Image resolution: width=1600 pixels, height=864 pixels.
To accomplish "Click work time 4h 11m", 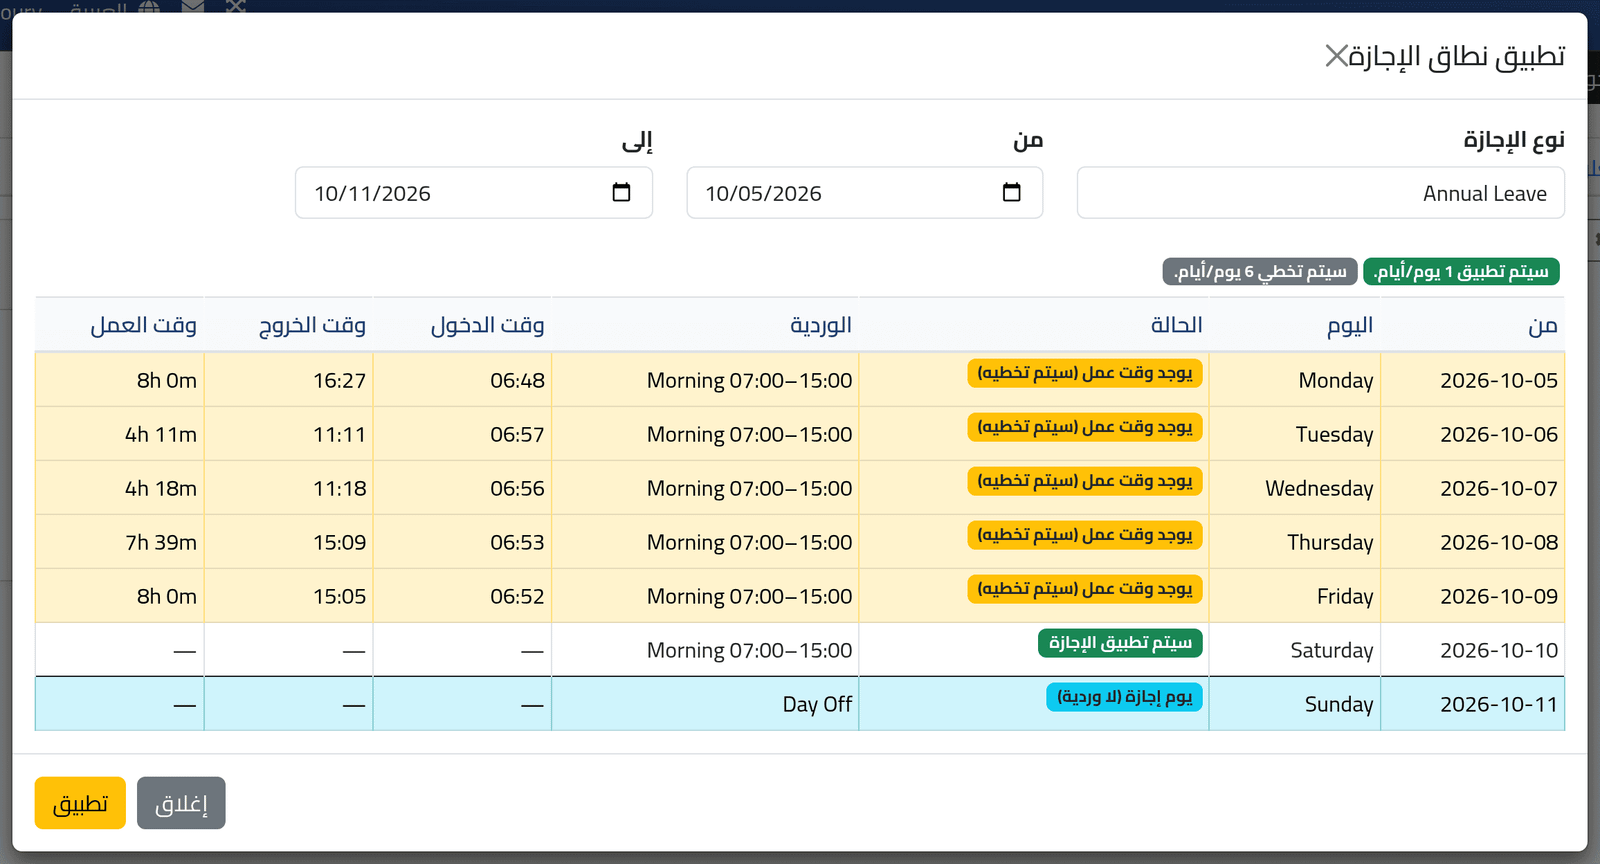I will point(161,434).
